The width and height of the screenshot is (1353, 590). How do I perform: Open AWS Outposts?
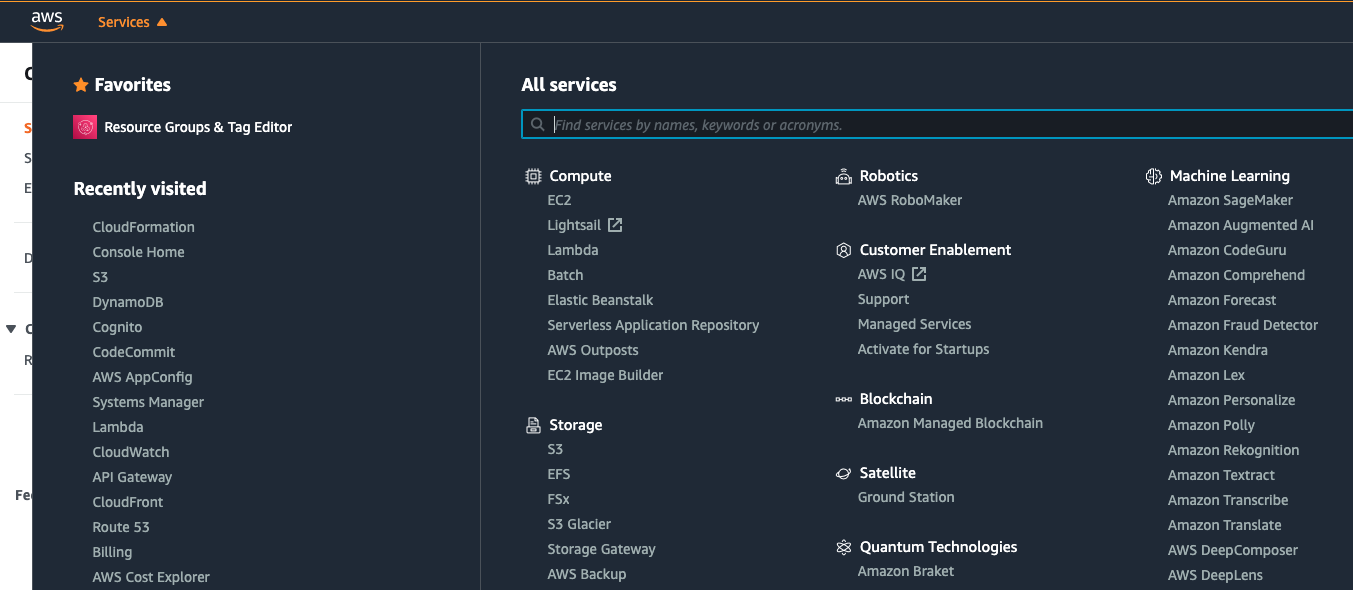(x=593, y=350)
